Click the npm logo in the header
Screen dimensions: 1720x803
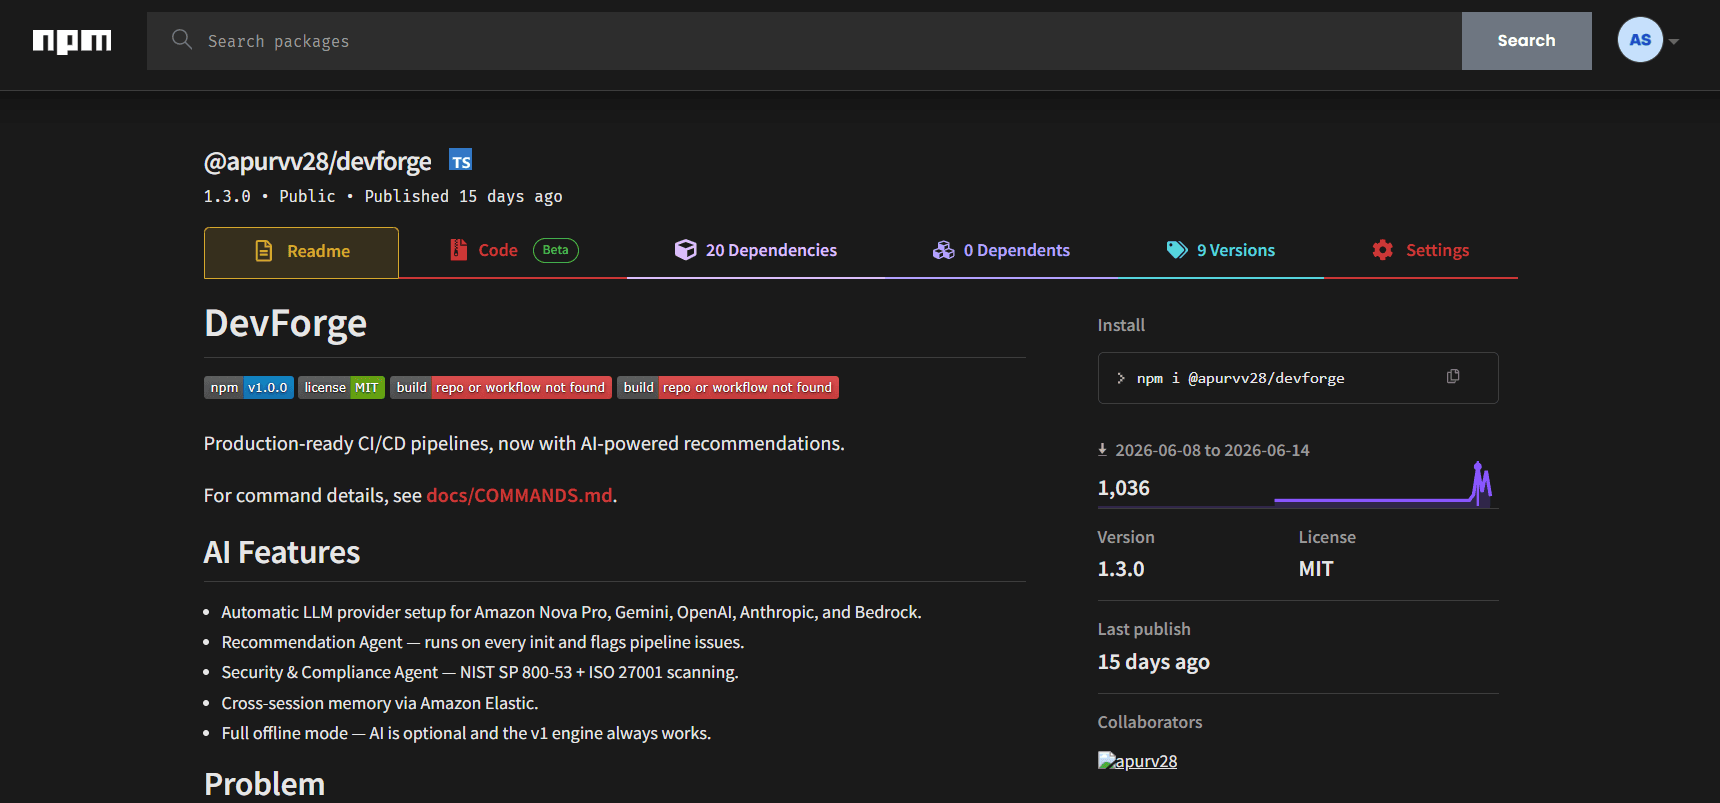72,41
